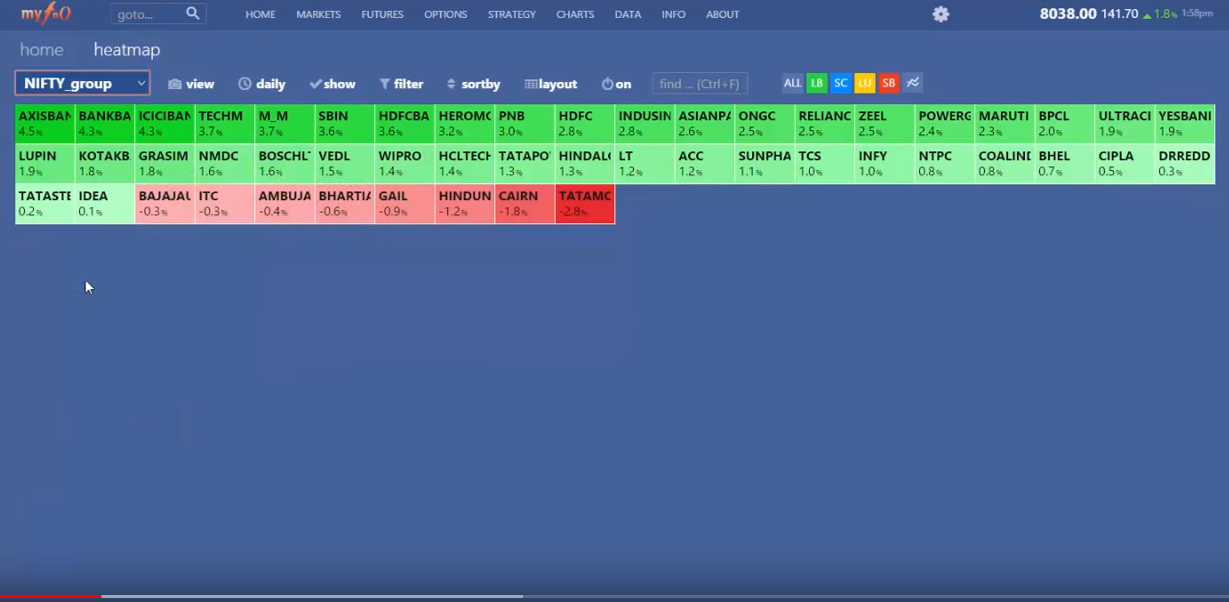Click the MARUTI 2.3% tile
Viewport: 1229px width, 602px height.
[1005, 124]
